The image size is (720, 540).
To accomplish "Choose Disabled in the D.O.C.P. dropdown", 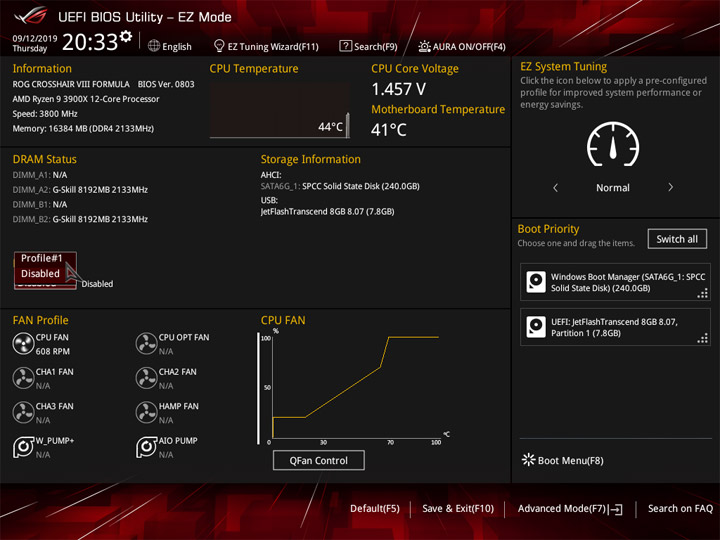I will tap(40, 274).
